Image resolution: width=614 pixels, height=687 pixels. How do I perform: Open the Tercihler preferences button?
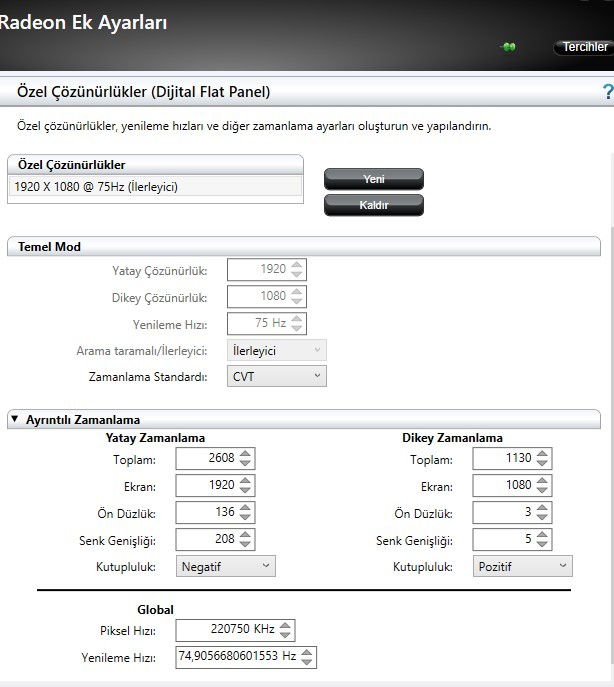pos(584,47)
